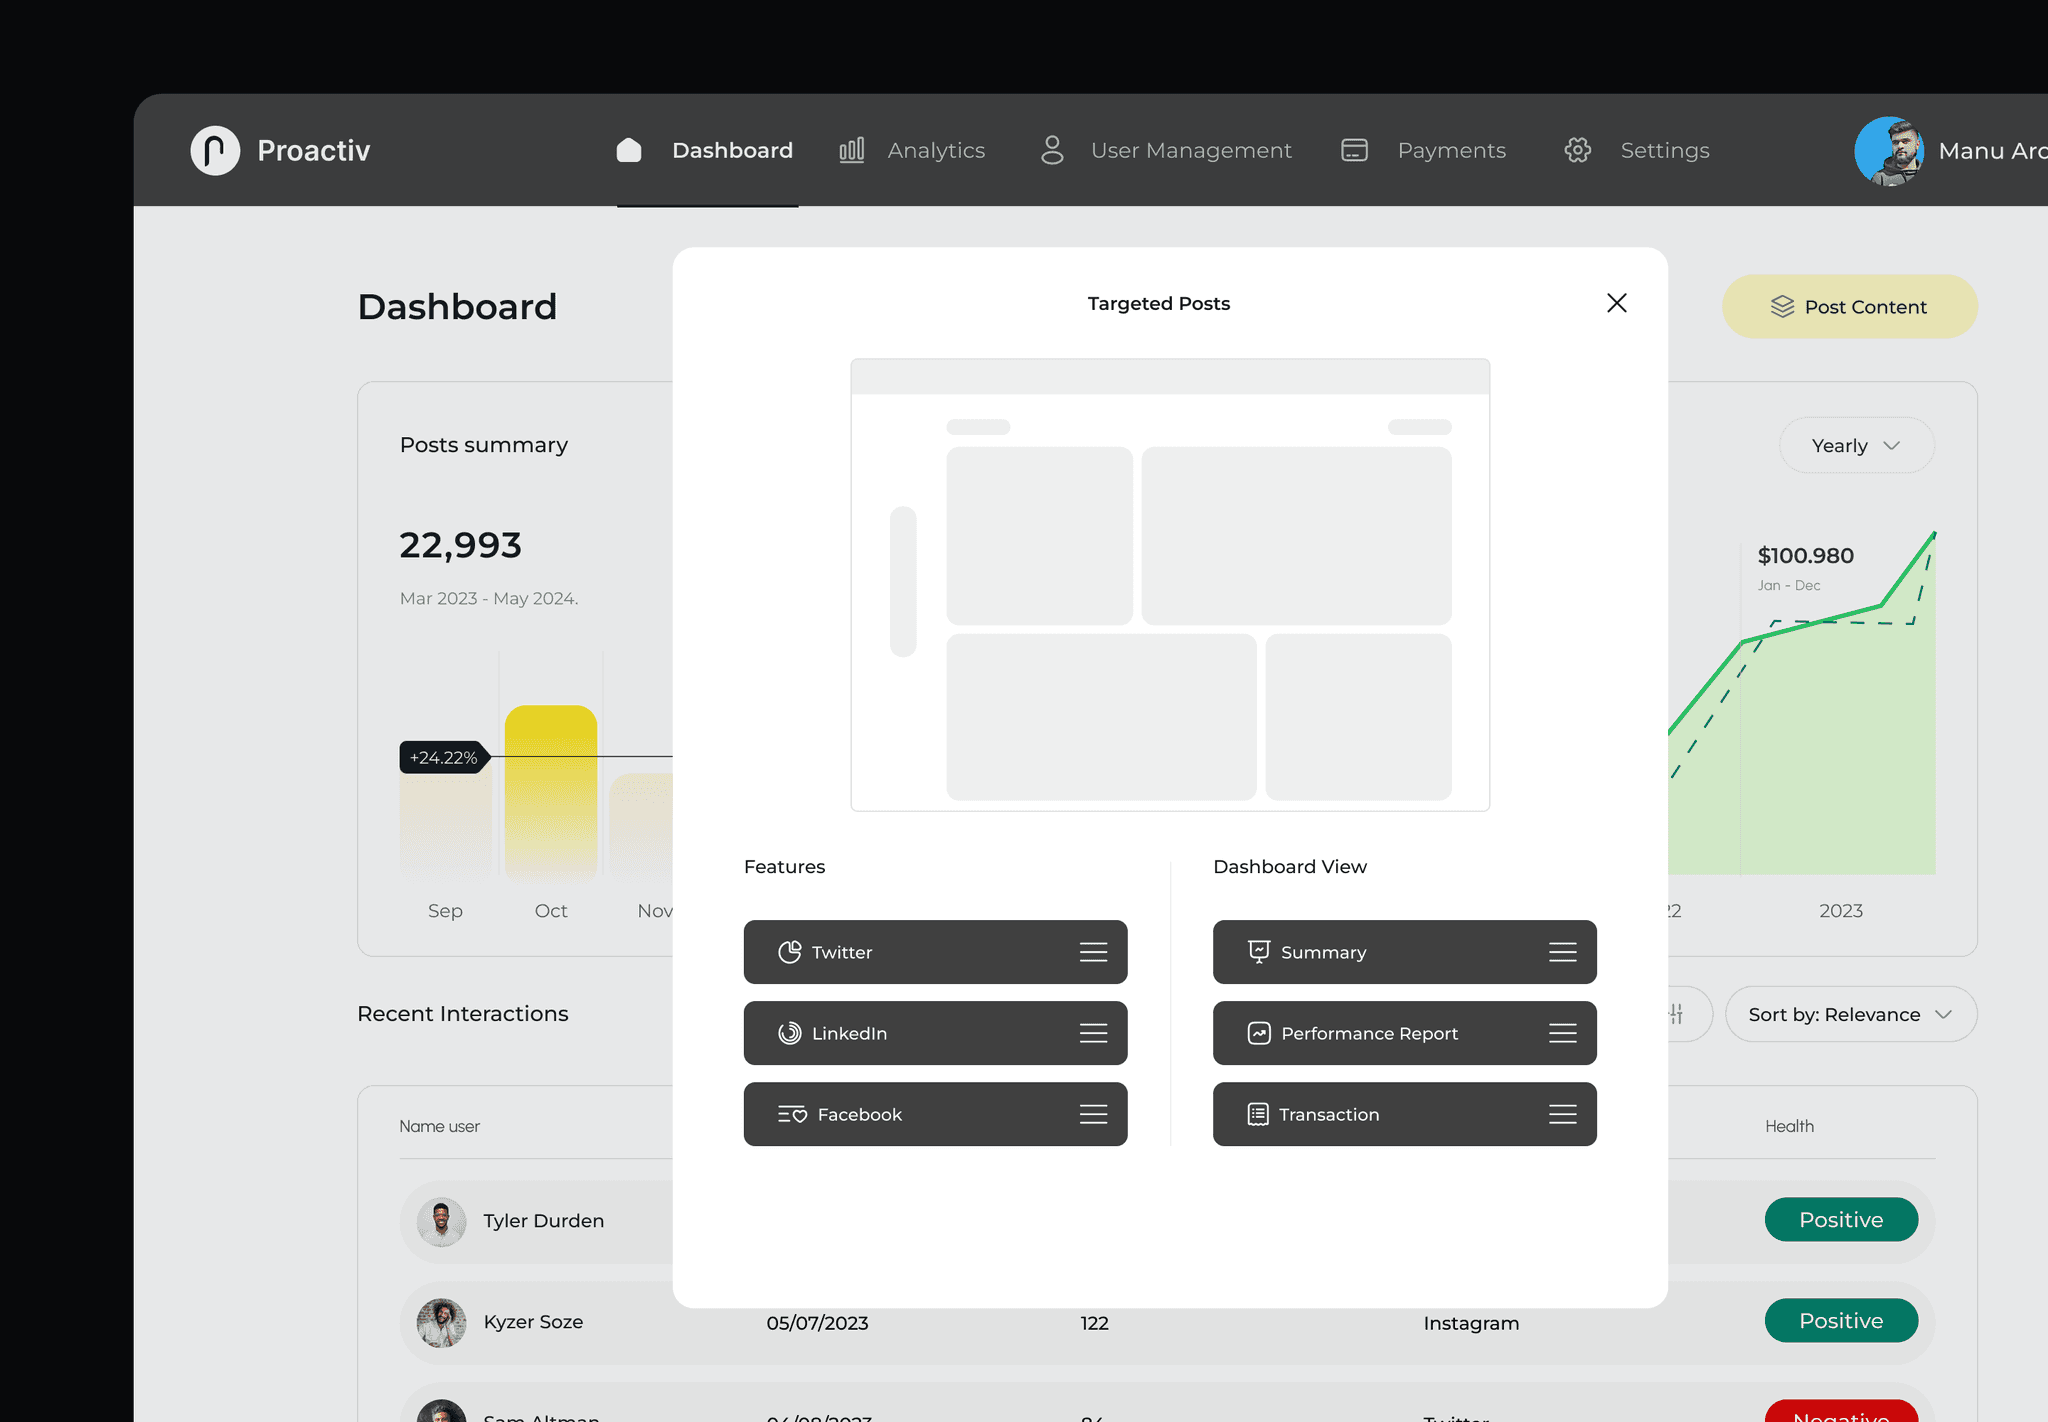
Task: Reorder handle beside Facebook entry
Action: 1094,1114
